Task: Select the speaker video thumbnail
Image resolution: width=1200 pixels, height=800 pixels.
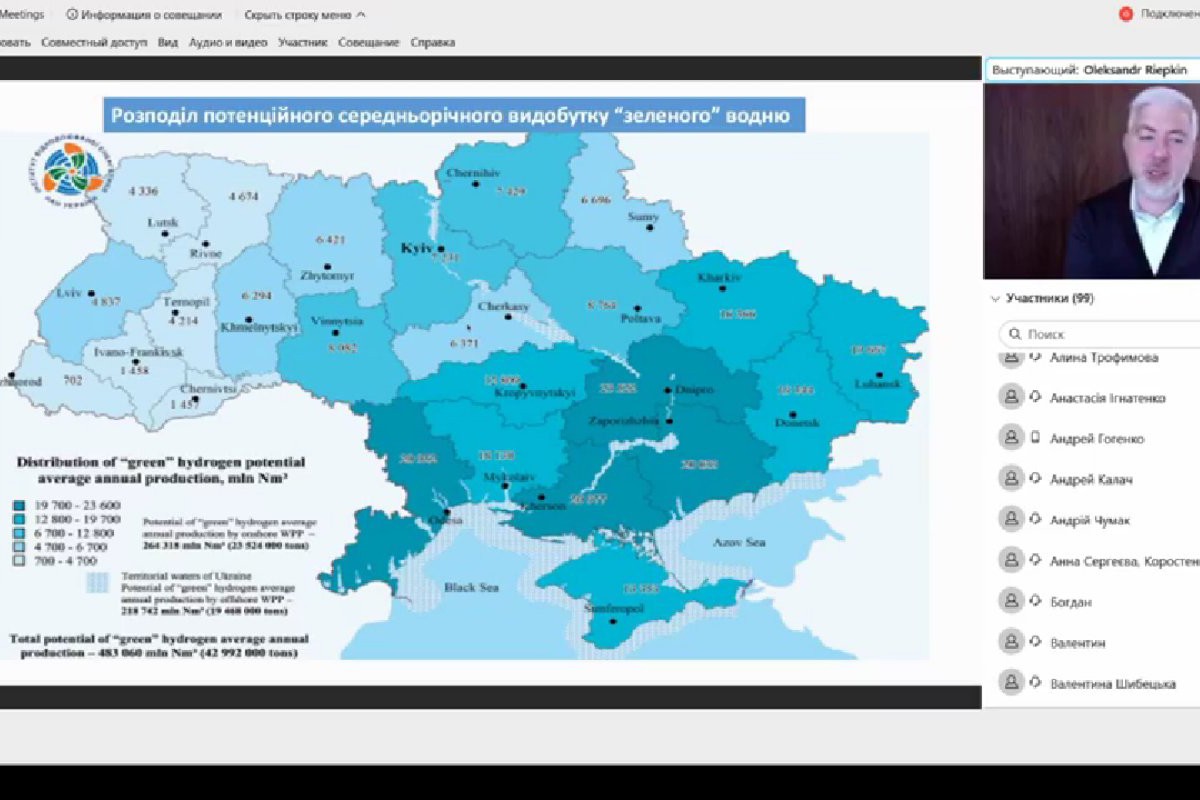Action: pos(1091,181)
